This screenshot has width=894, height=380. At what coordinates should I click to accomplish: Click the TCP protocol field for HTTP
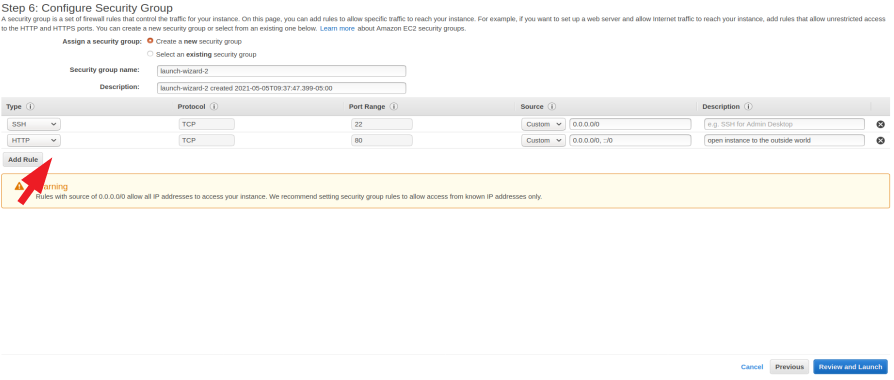click(x=206, y=140)
